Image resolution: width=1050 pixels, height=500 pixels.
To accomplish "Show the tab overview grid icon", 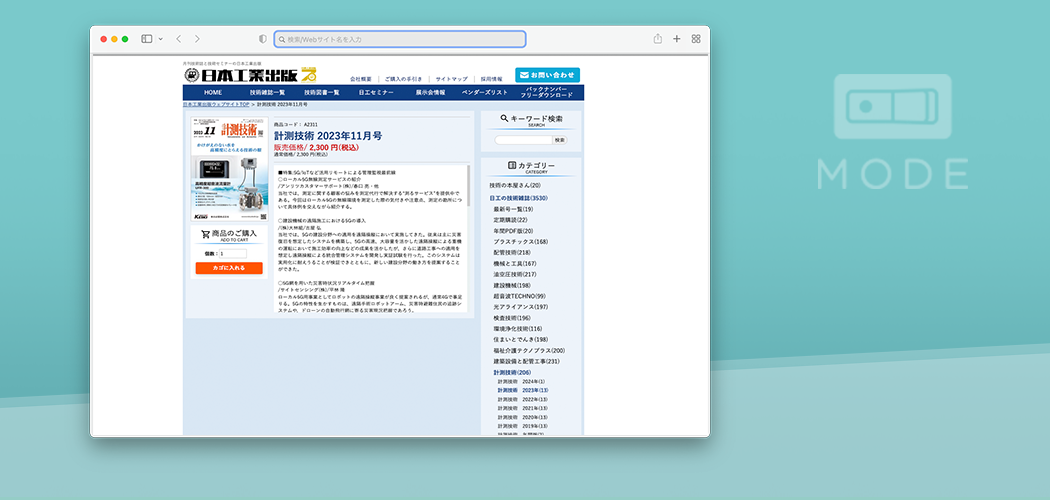I will (696, 39).
